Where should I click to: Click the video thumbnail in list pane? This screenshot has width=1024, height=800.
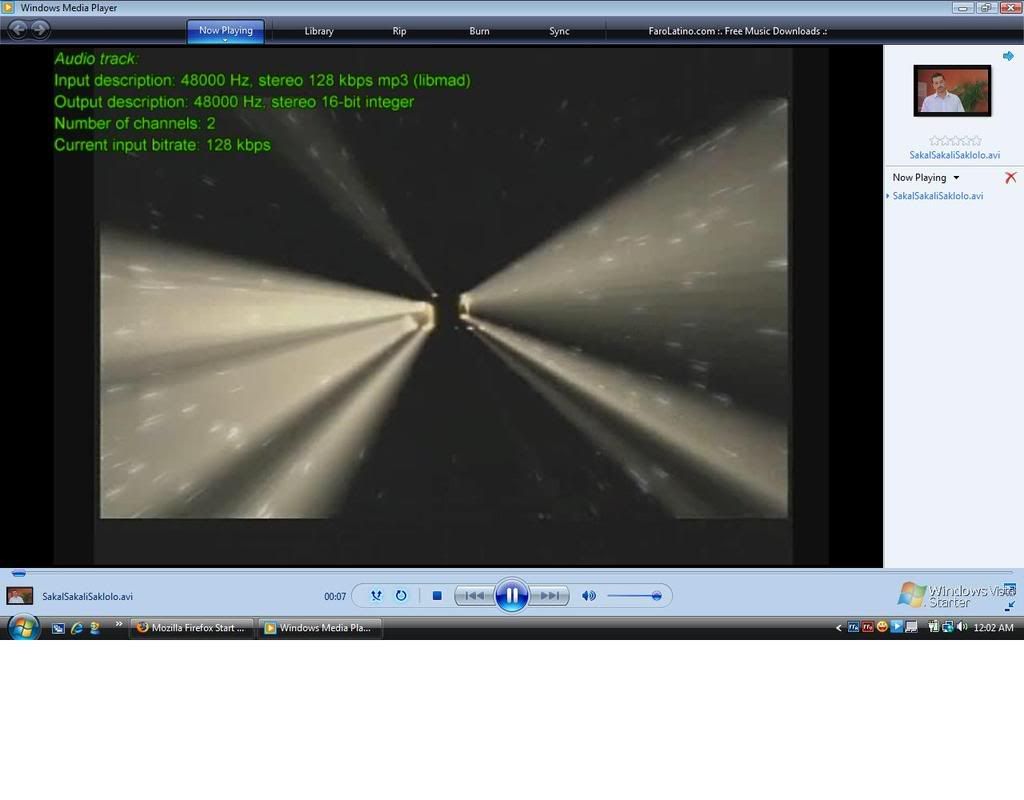point(952,91)
